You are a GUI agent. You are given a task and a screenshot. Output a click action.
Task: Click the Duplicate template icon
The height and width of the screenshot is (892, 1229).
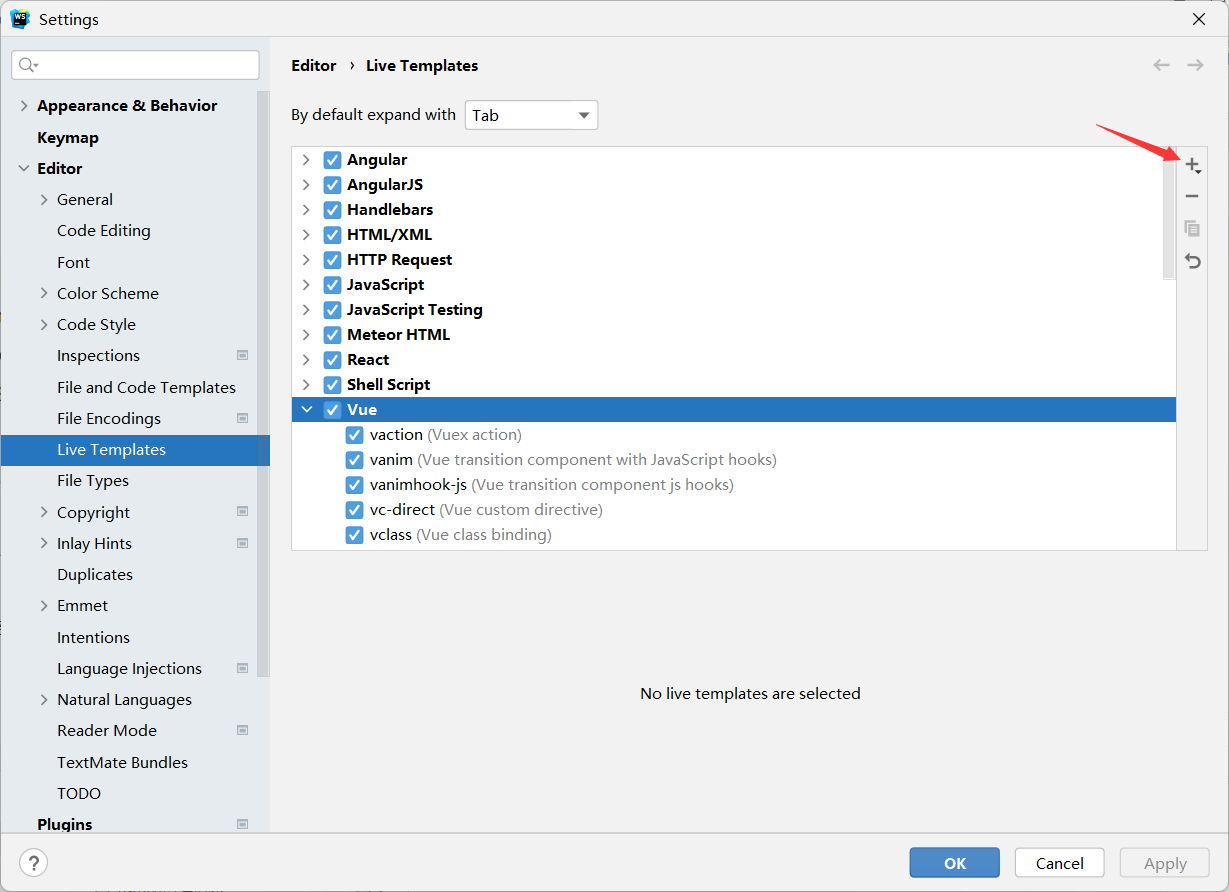pos(1191,229)
